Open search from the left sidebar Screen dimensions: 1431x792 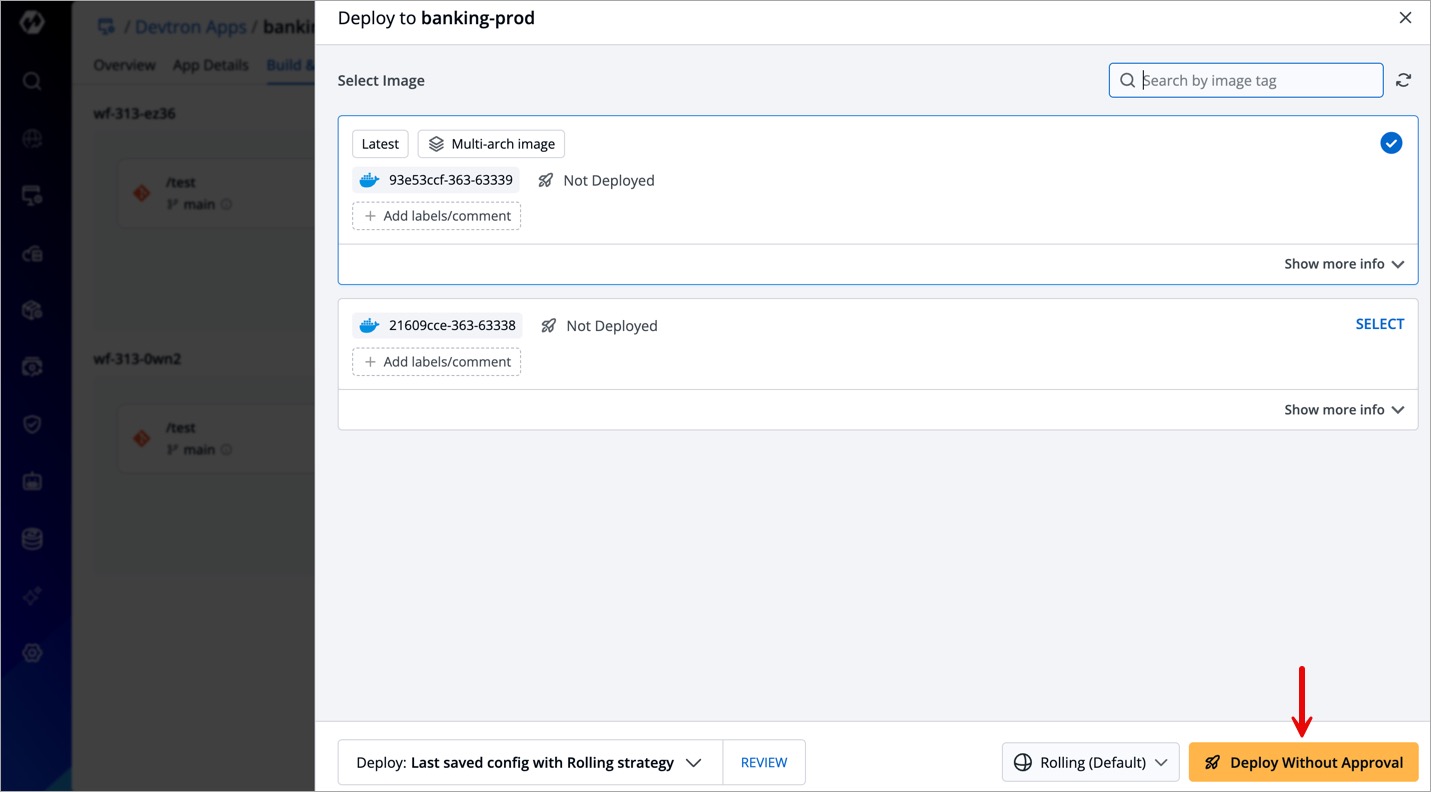32,81
